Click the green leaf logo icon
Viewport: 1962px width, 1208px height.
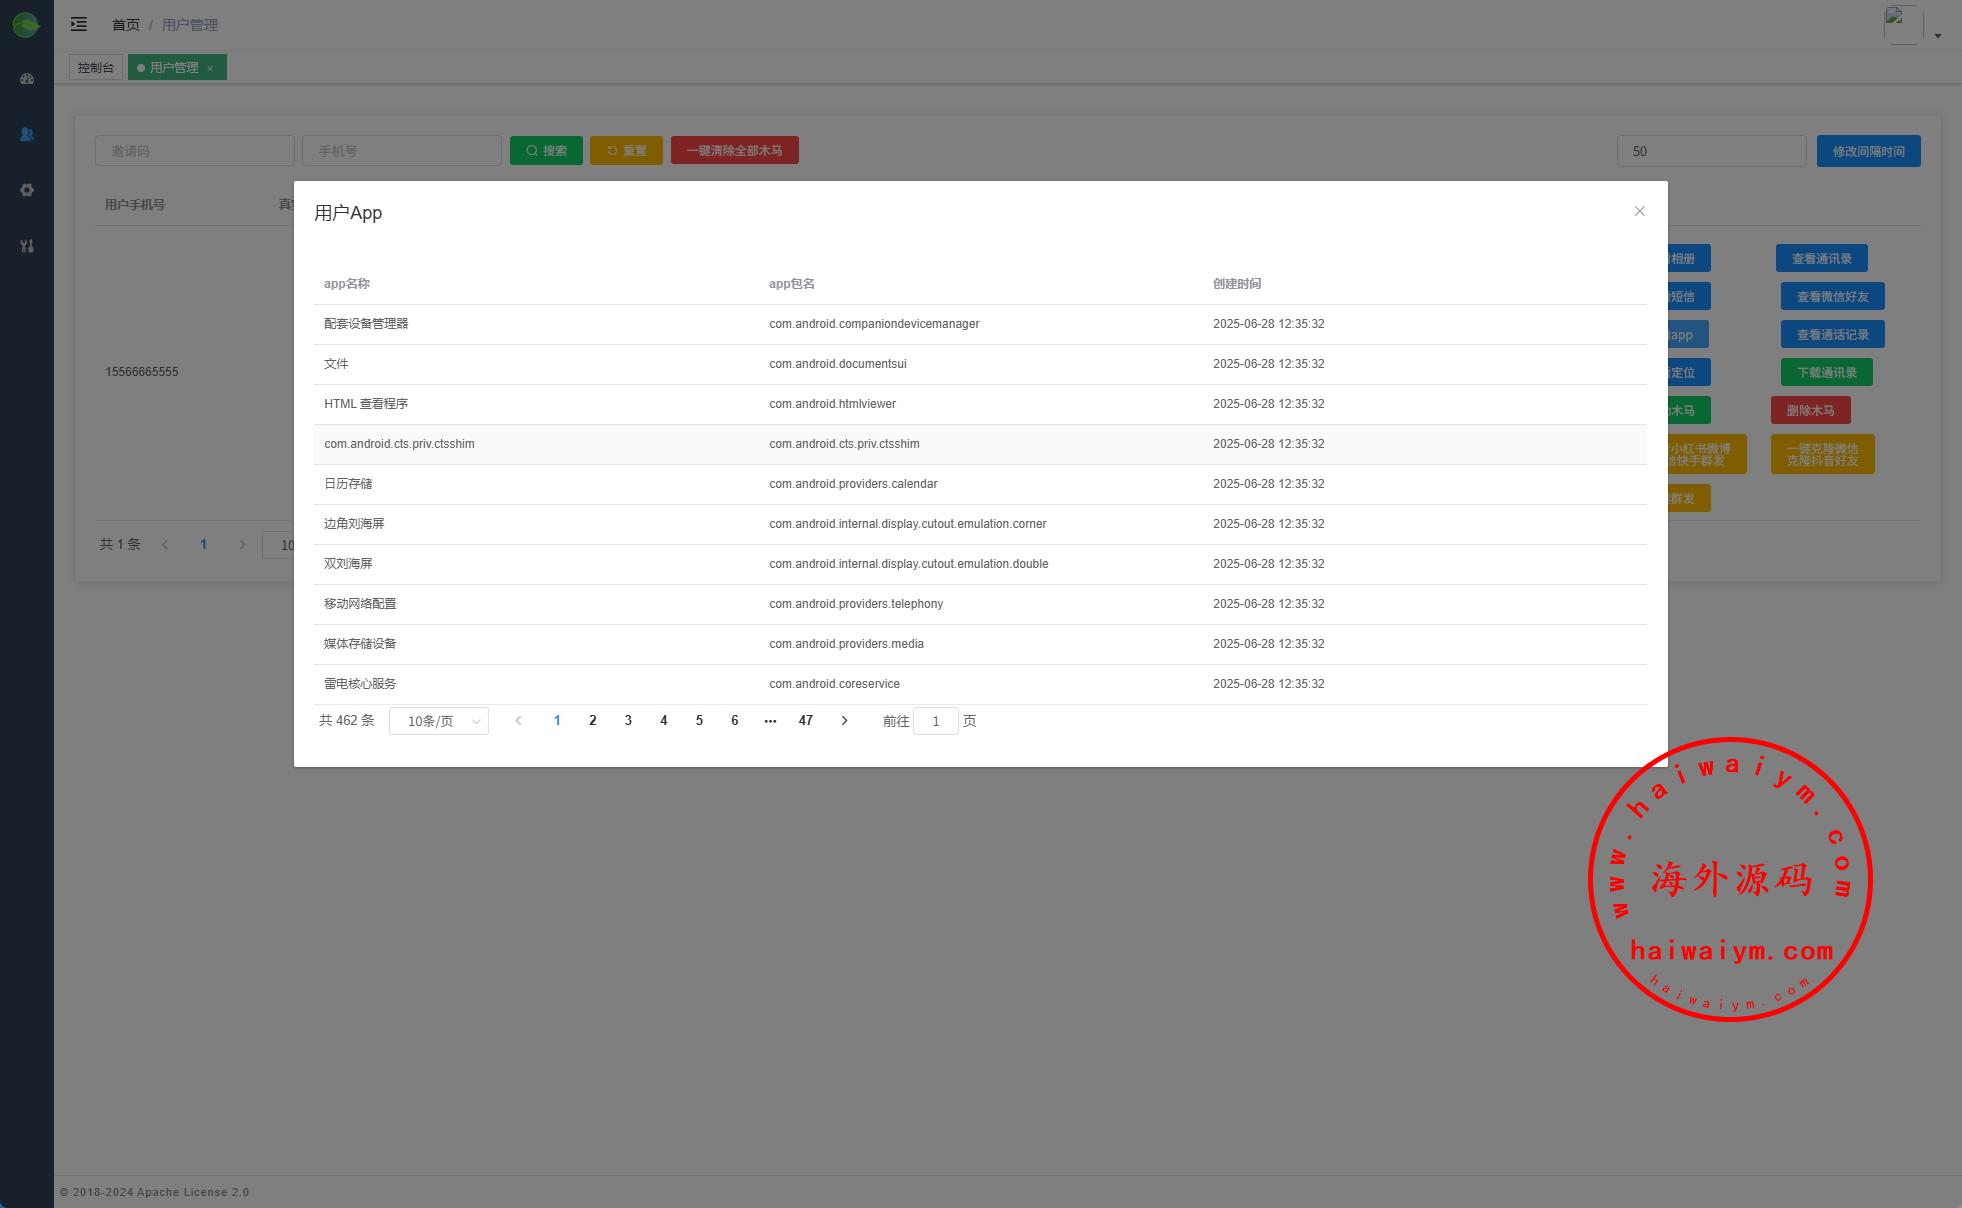(x=26, y=25)
